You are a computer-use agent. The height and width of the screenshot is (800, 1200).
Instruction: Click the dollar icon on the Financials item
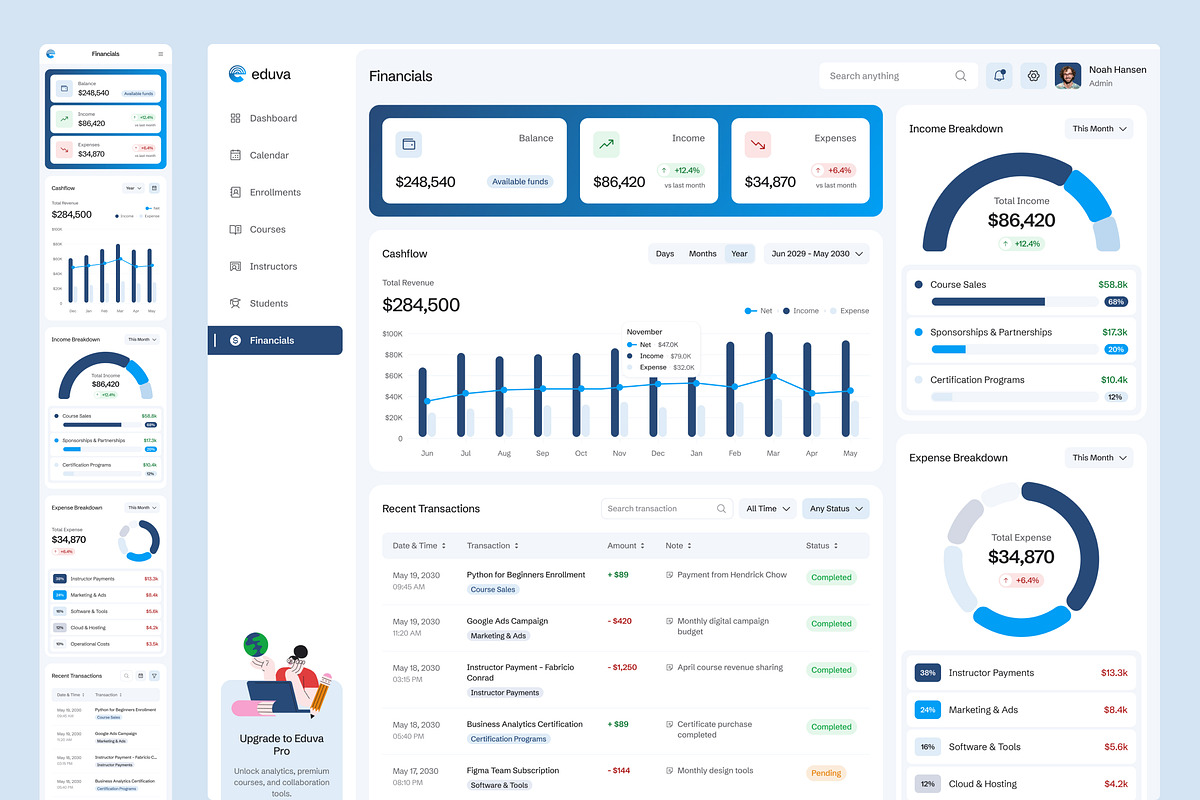click(236, 340)
